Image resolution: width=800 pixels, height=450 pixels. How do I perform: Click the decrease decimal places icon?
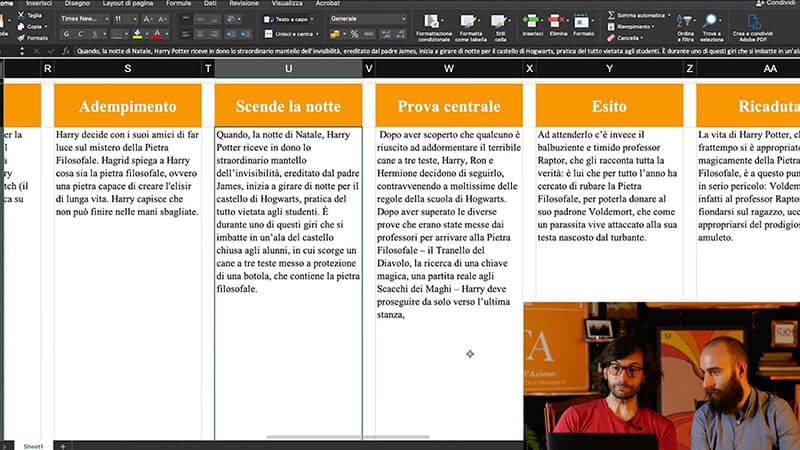[x=400, y=34]
